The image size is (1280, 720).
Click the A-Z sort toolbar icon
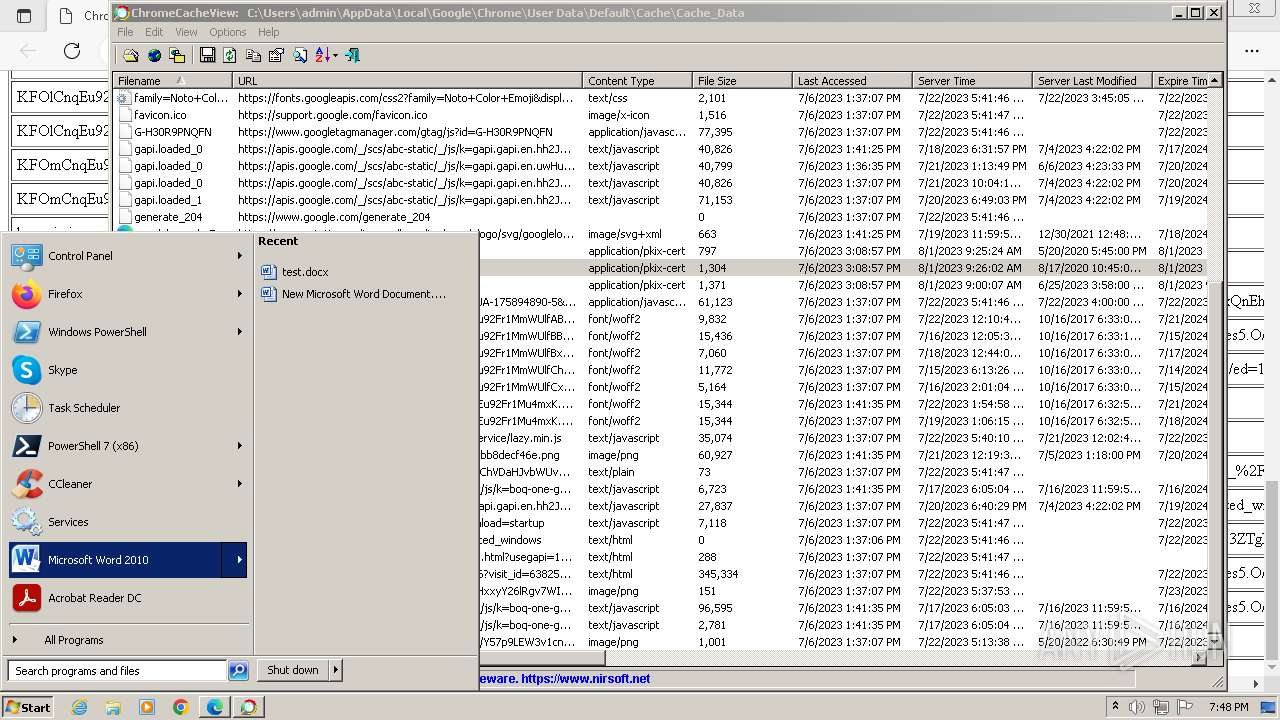click(323, 55)
